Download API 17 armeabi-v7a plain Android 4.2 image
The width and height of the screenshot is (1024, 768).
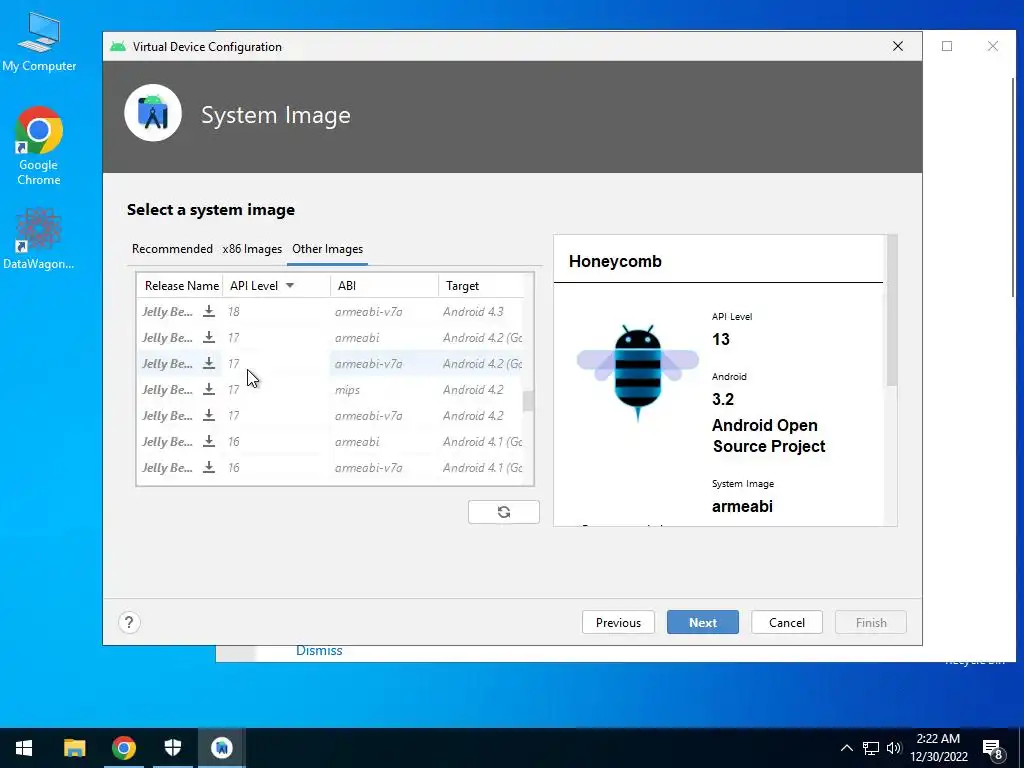209,416
